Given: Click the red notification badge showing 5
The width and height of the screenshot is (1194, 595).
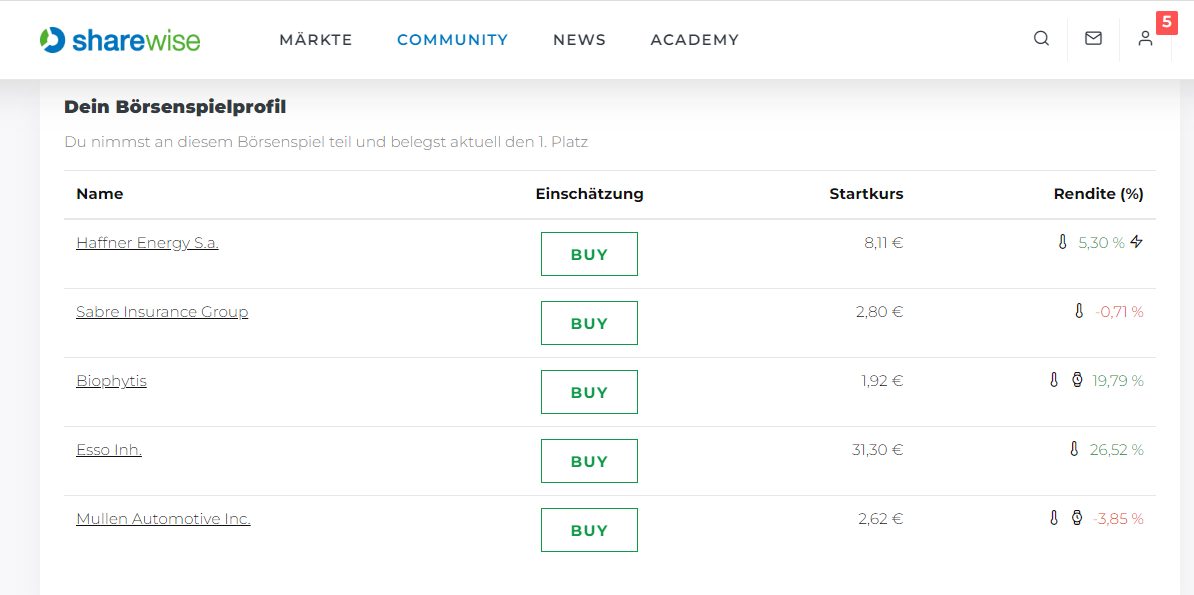Looking at the screenshot, I should pyautogui.click(x=1167, y=22).
